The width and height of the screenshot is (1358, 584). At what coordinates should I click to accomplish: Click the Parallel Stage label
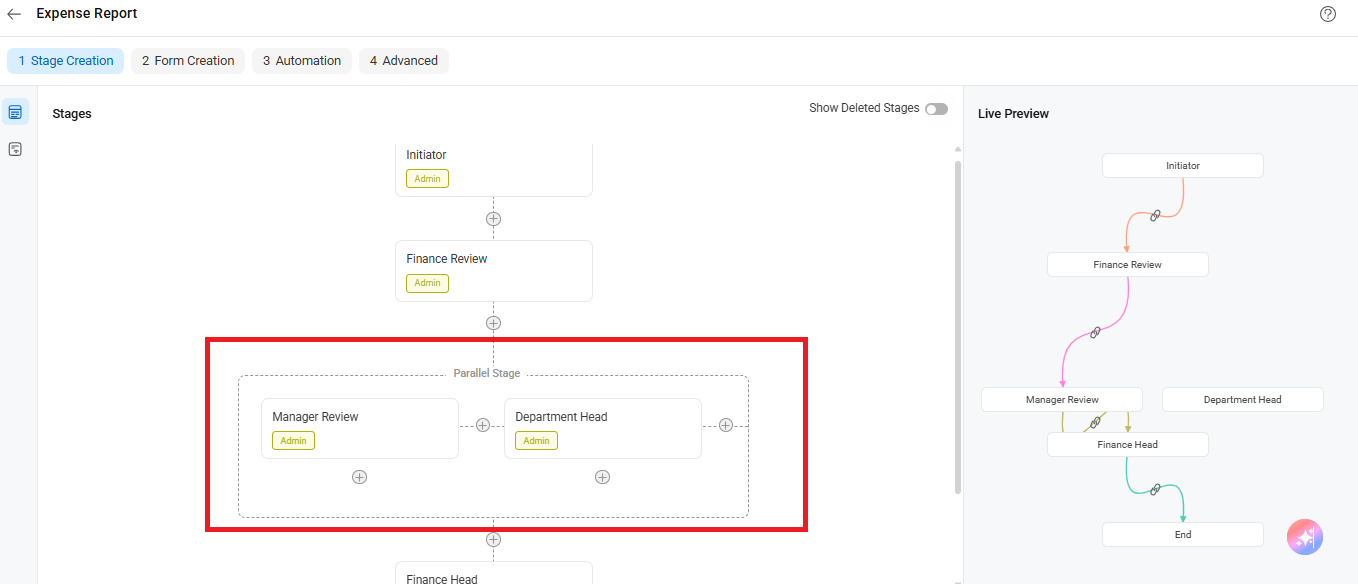click(487, 374)
